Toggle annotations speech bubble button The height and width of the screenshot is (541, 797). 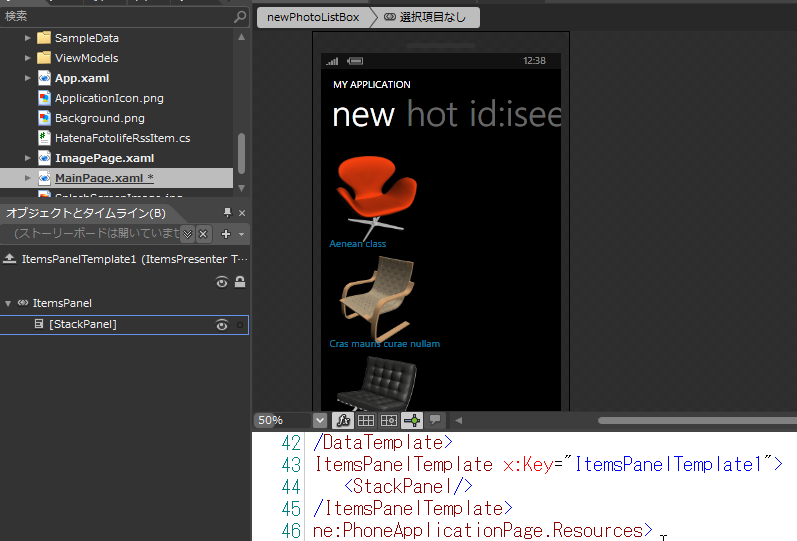[435, 419]
